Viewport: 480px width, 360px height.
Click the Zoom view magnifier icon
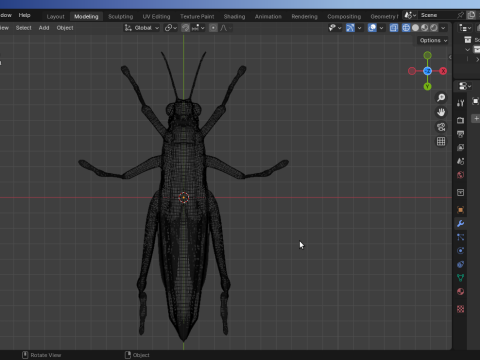point(441,97)
